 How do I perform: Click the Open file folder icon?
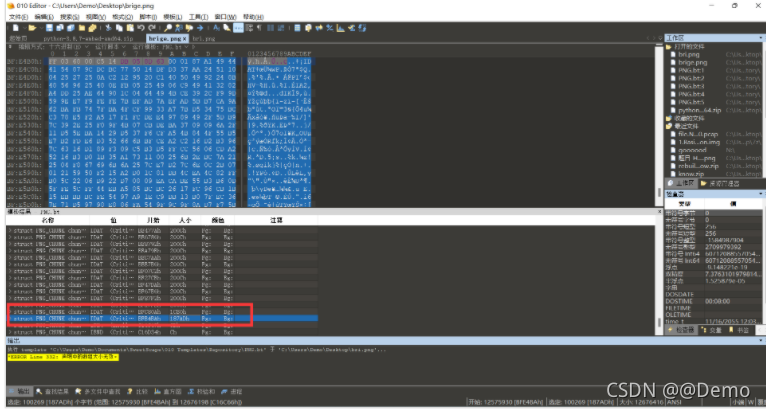tap(32, 28)
